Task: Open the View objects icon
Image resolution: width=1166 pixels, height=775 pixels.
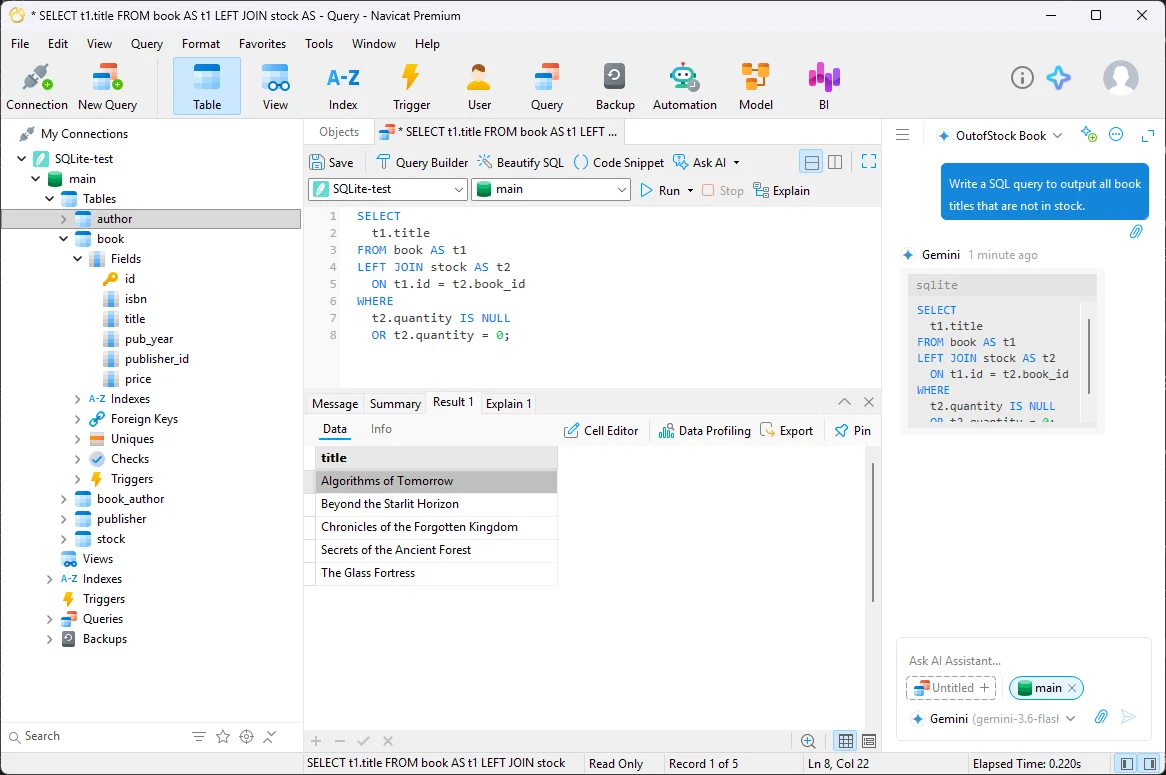Action: tap(275, 87)
